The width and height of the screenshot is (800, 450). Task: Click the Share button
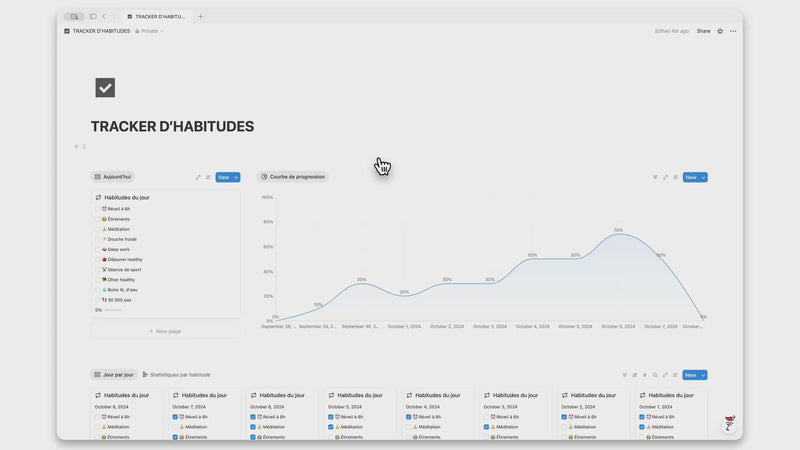tap(703, 31)
